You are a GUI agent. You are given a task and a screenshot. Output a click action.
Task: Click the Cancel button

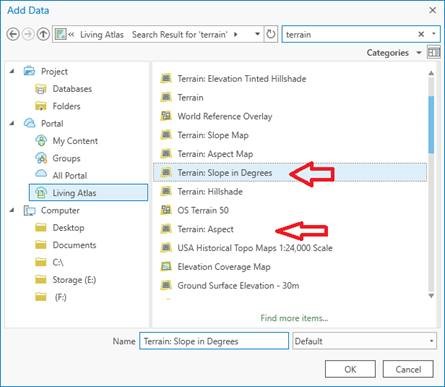click(408, 369)
